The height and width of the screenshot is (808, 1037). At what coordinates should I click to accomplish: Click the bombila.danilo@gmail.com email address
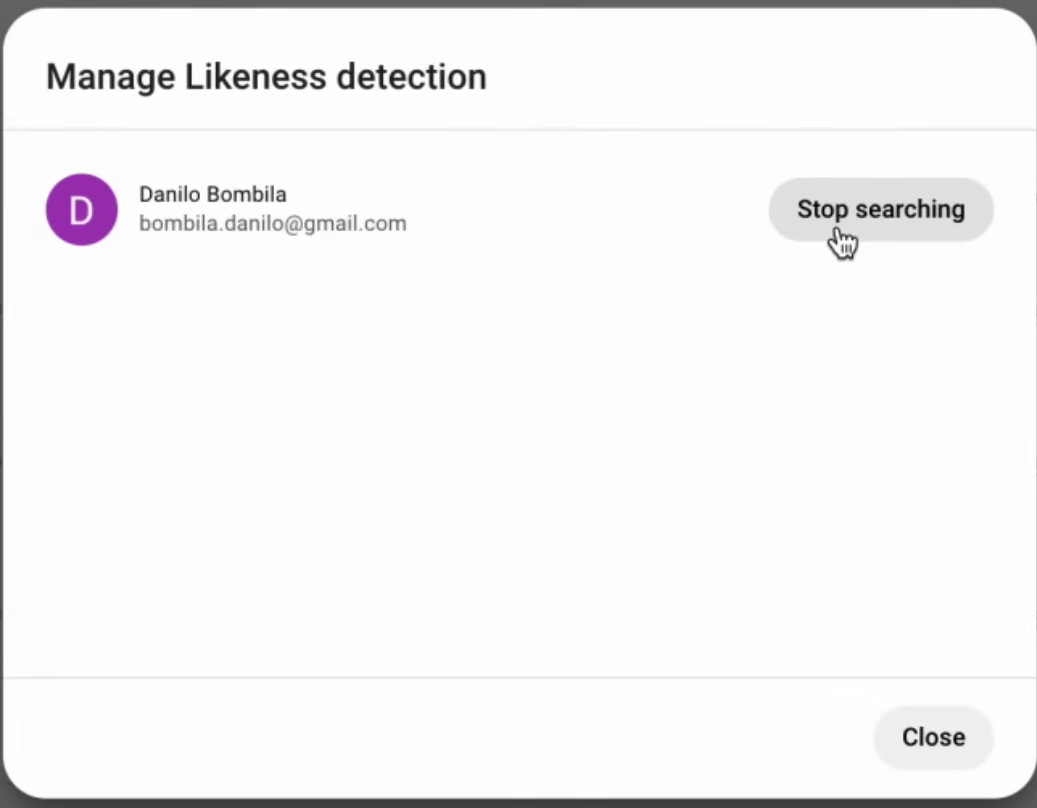(272, 224)
